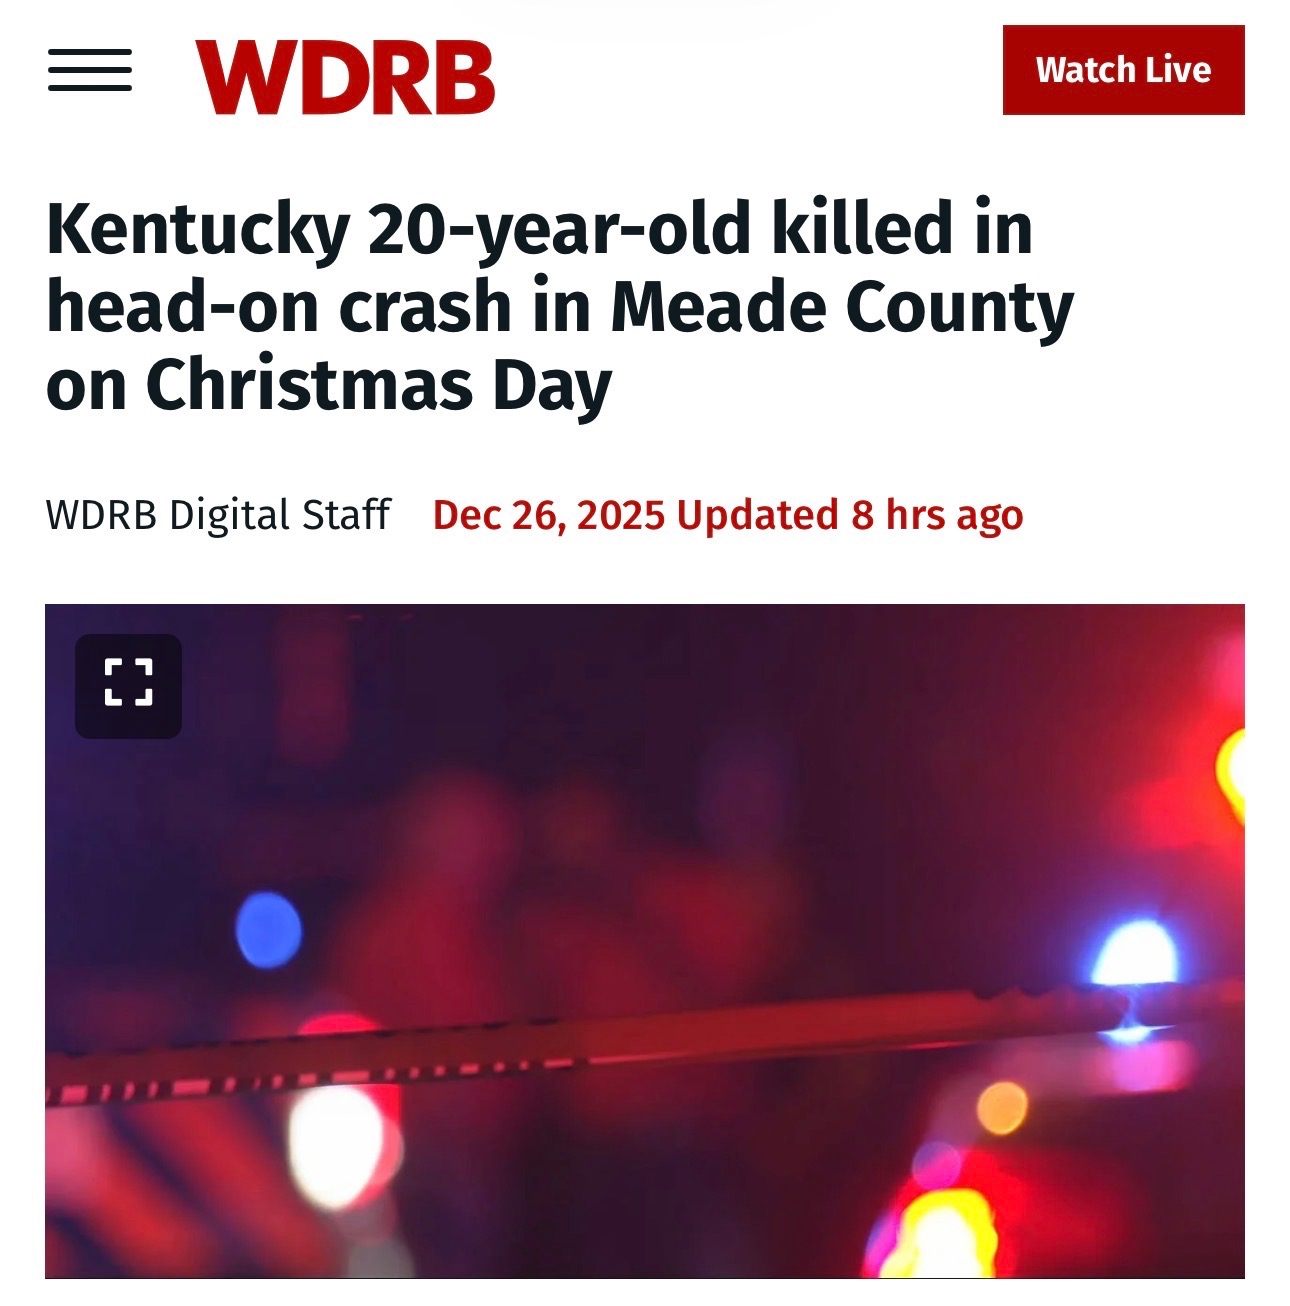This screenshot has height=1306, width=1290.
Task: Click 'Christmas Day' in the headline
Action: pos(379,385)
